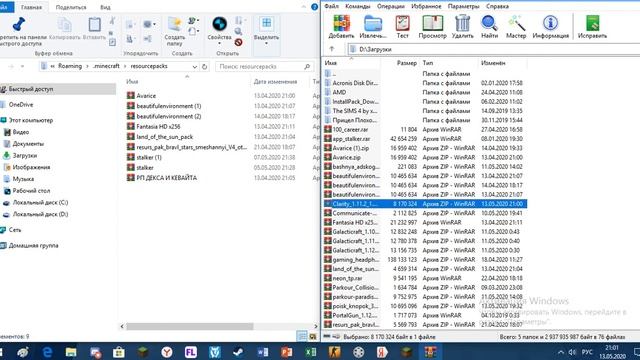Open WinRAR Commands (Команды) menu
Viewport: 640px width, 360px height.
[358, 6]
